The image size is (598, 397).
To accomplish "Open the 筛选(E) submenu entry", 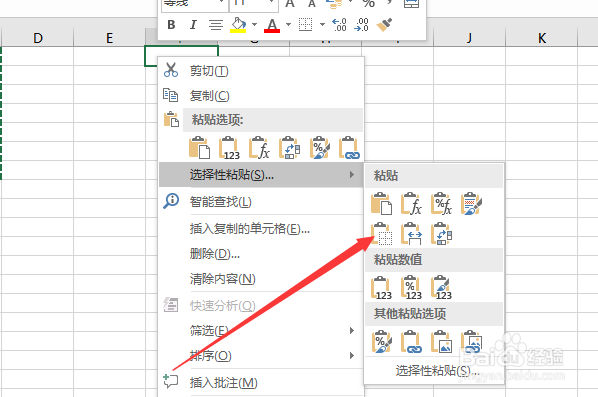I will 261,331.
